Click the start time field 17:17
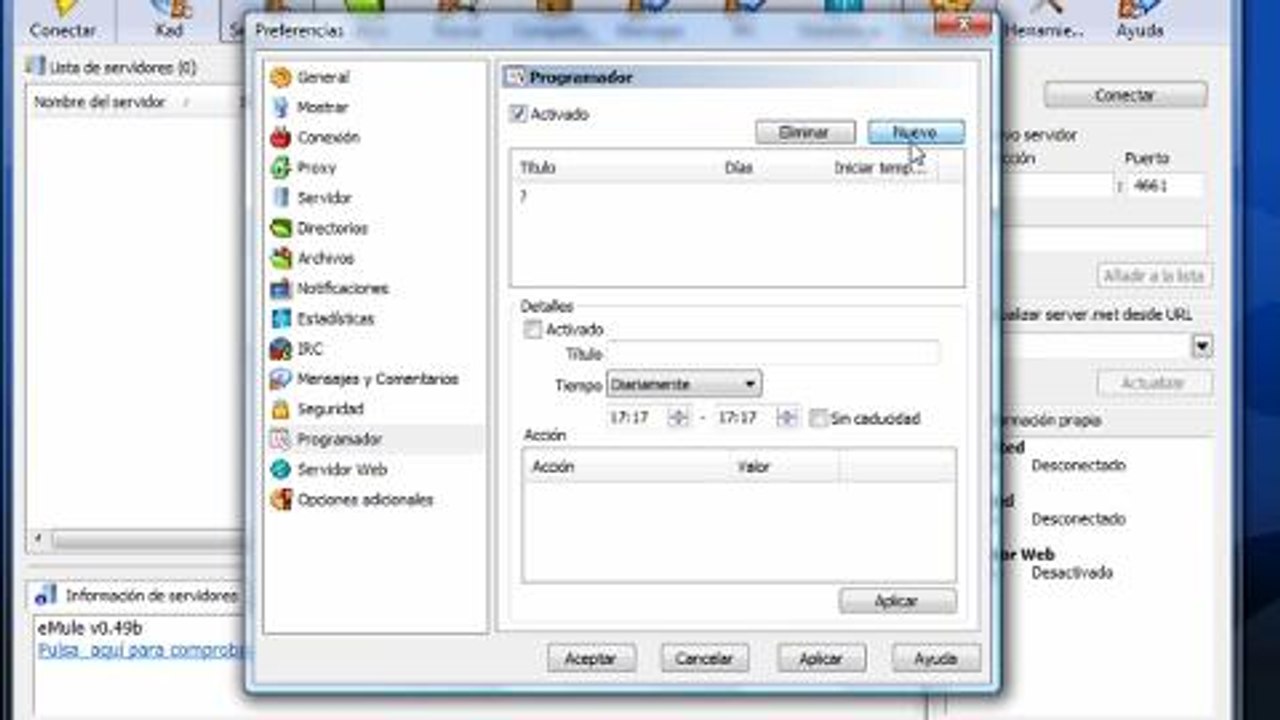Viewport: 1280px width, 720px height. pyautogui.click(x=638, y=418)
